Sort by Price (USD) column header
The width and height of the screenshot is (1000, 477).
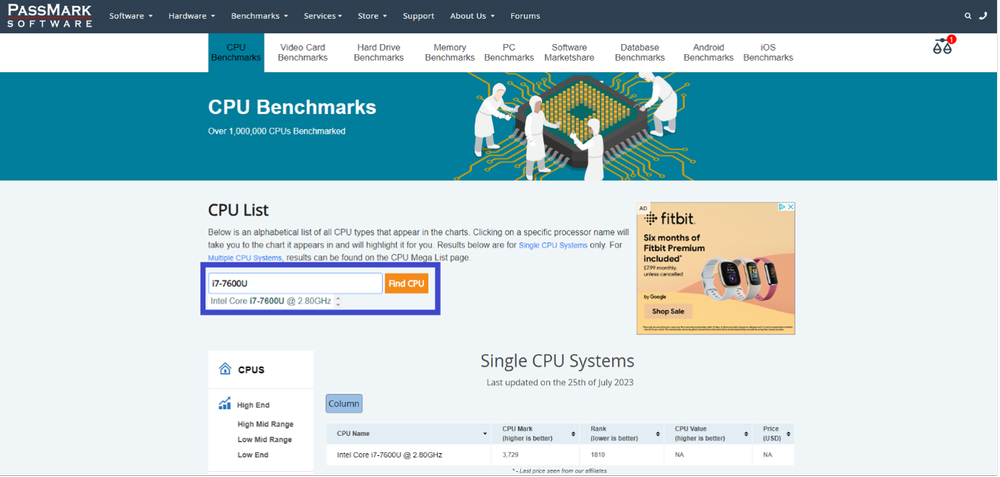pyautogui.click(x=774, y=434)
